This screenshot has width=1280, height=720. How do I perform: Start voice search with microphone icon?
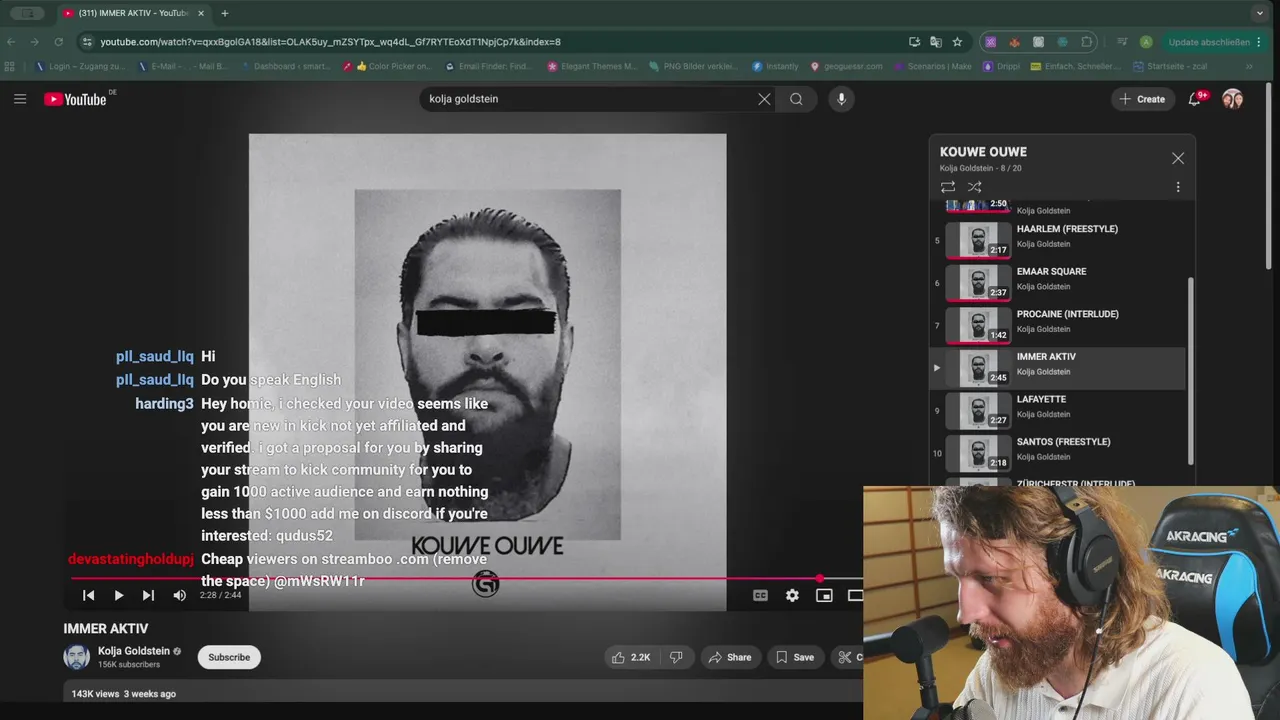pyautogui.click(x=841, y=99)
